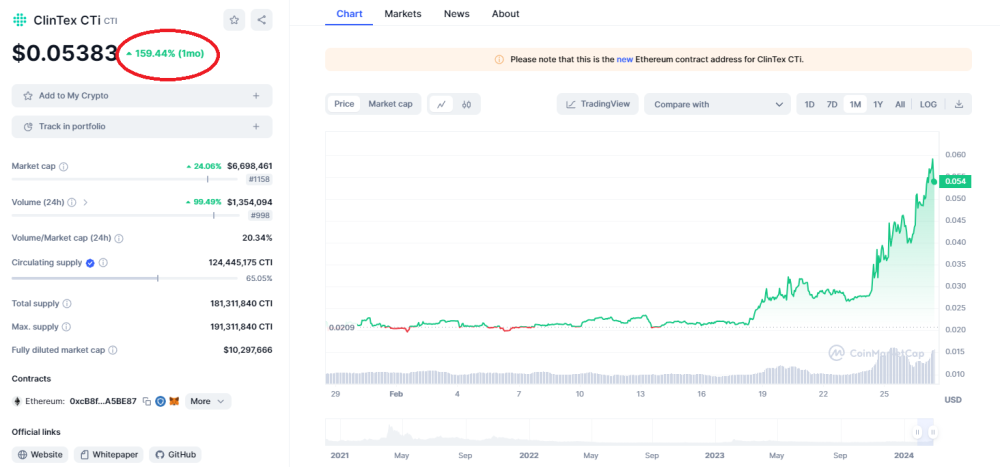Open the Compare with dropdown

tap(717, 104)
